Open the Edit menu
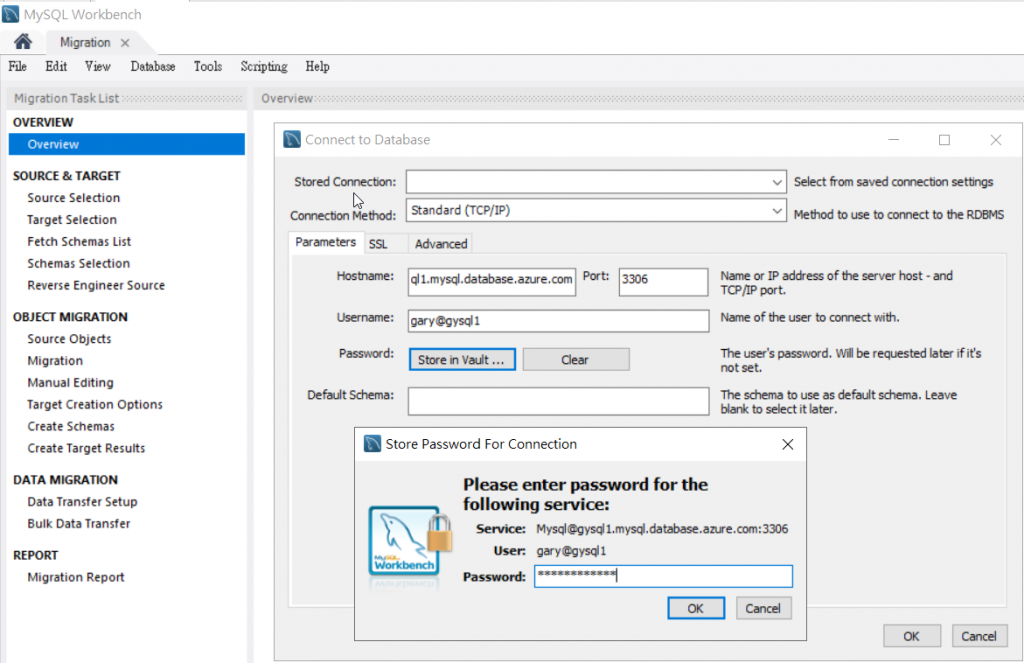Screen dimensions: 1024x663 pos(56,67)
